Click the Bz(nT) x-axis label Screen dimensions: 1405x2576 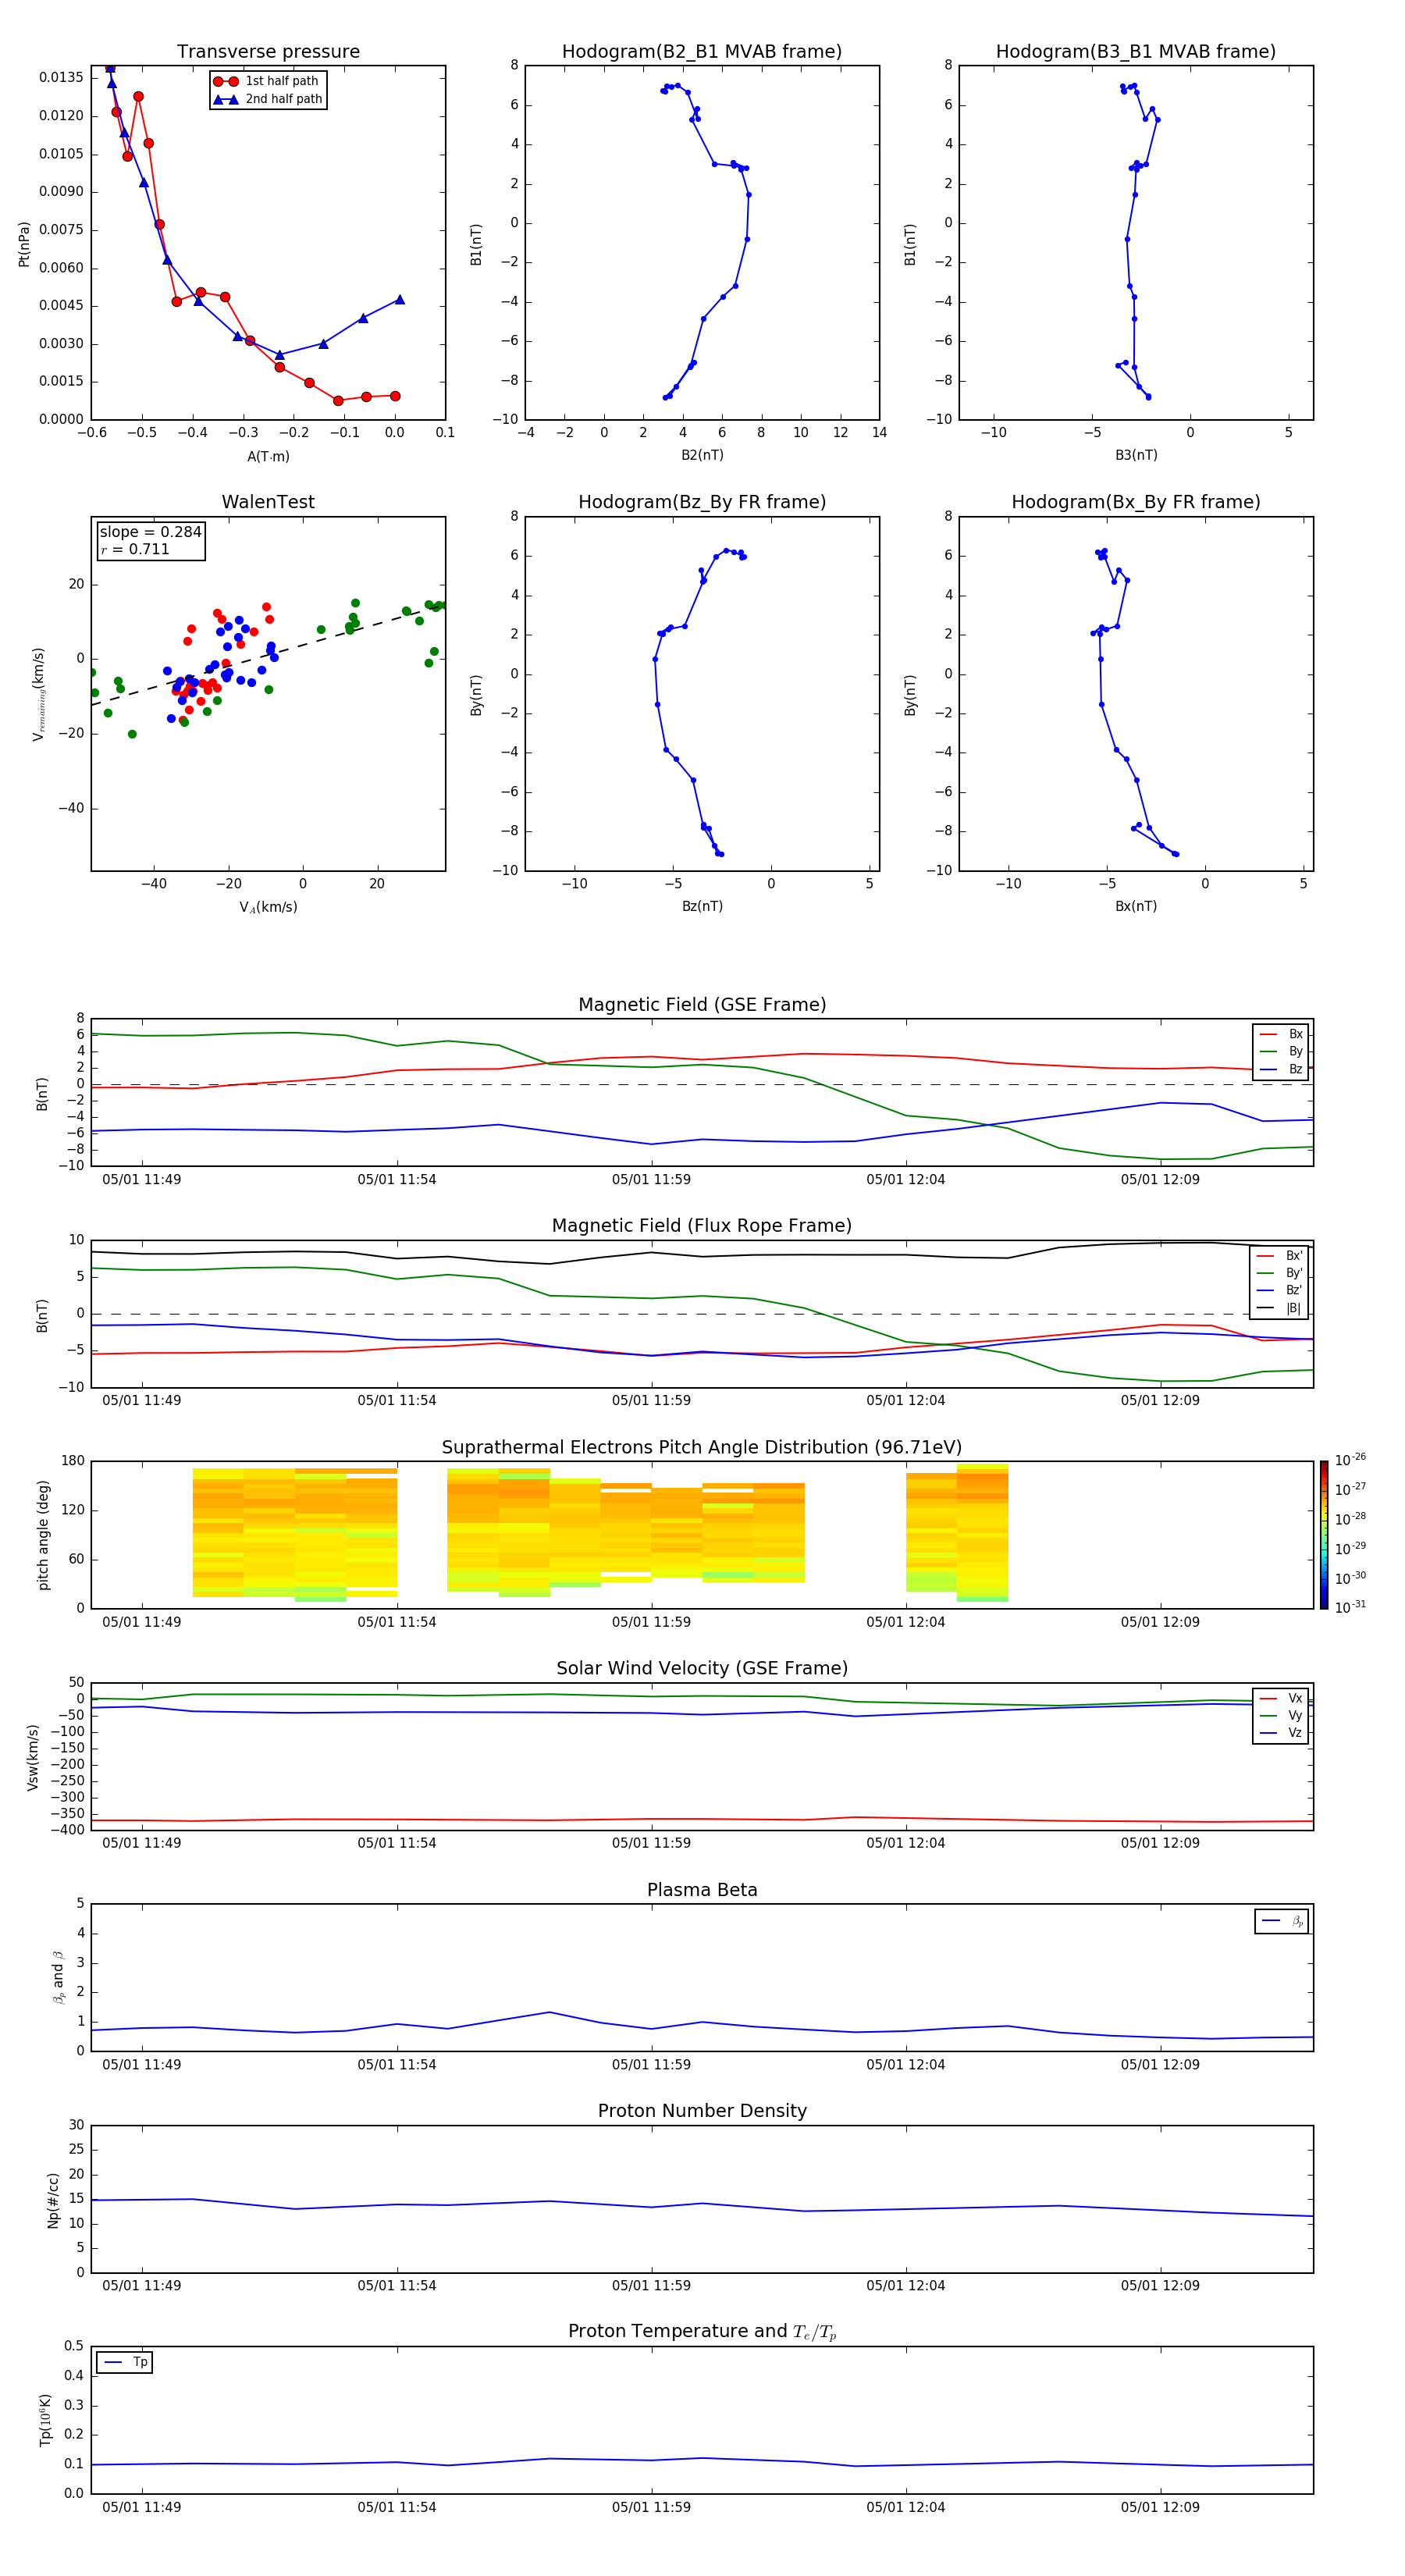[702, 906]
